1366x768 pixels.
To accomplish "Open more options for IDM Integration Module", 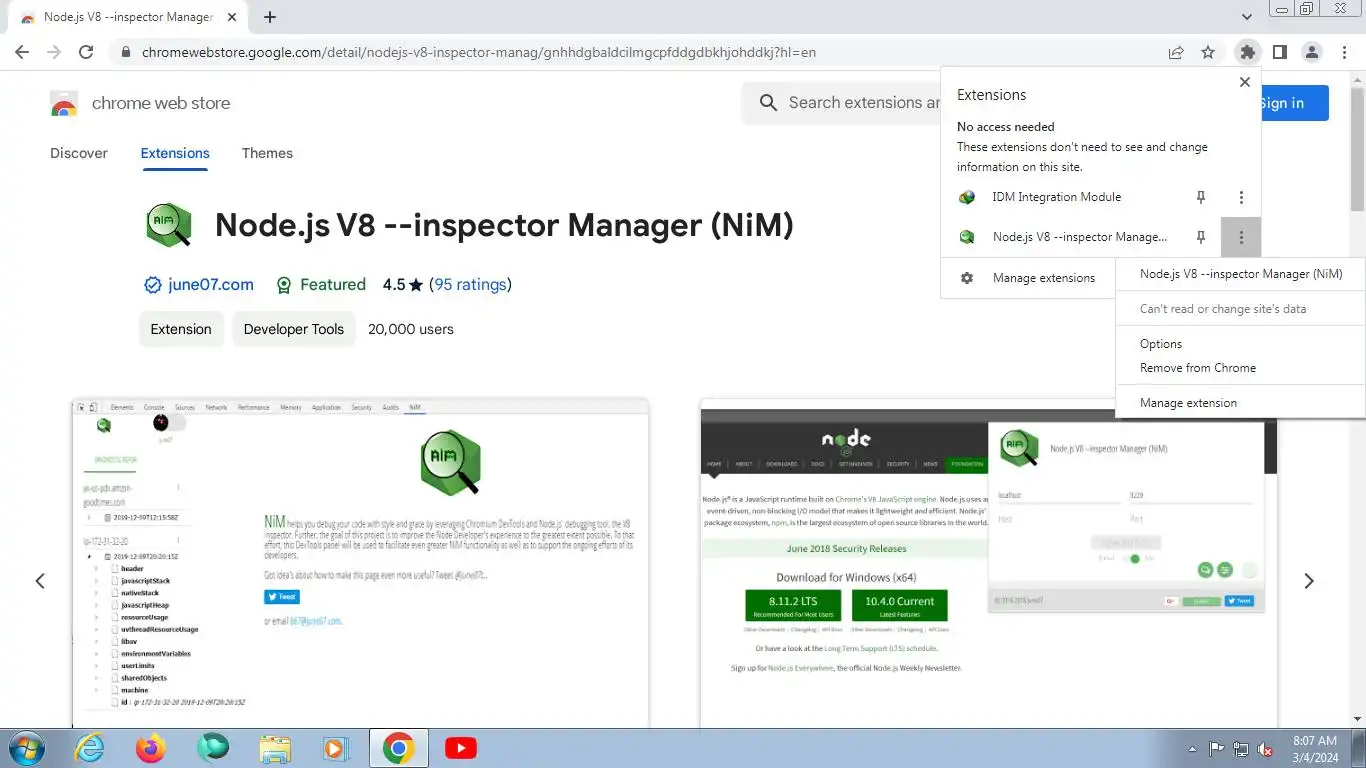I will tap(1241, 198).
